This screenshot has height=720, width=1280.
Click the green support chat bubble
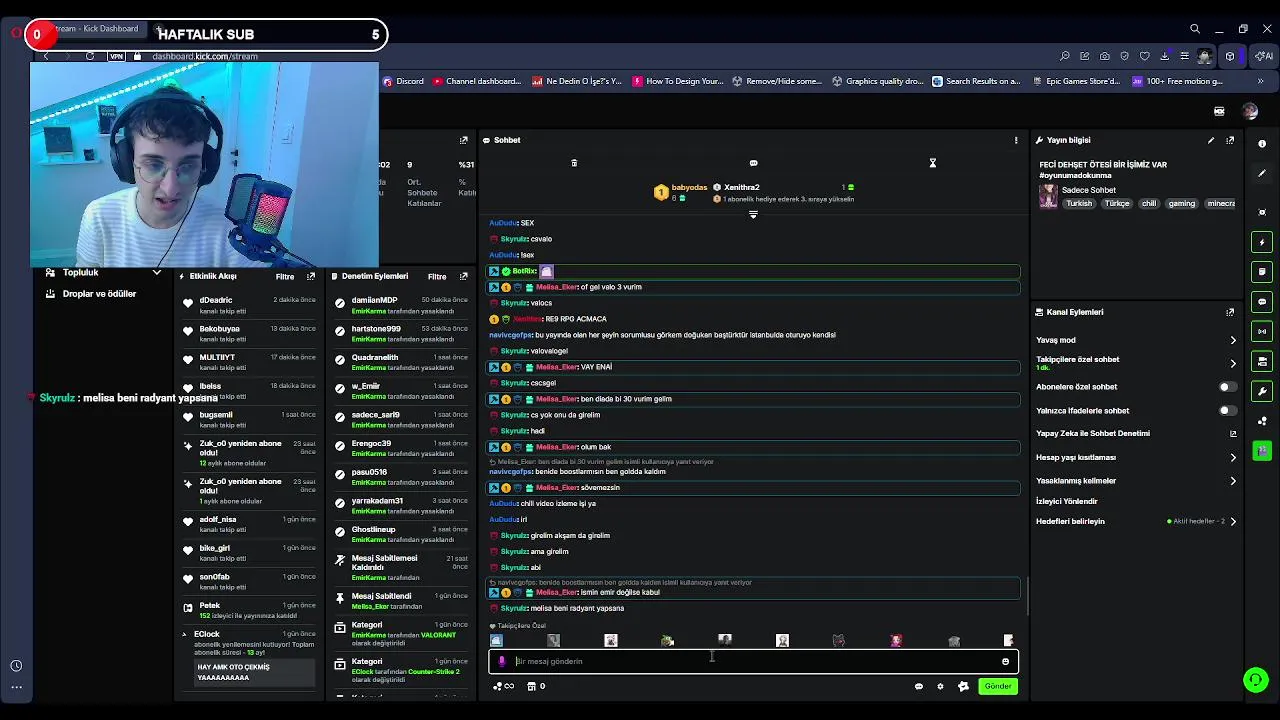click(x=1255, y=680)
